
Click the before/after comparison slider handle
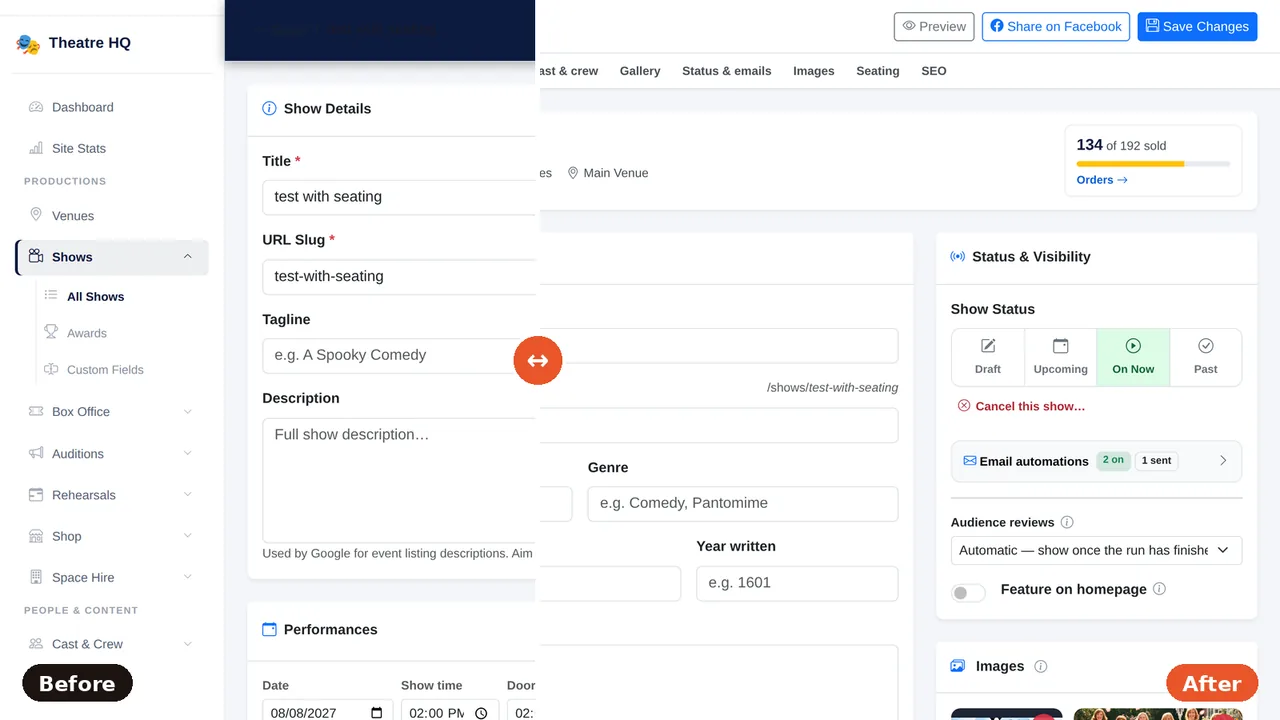coord(538,361)
